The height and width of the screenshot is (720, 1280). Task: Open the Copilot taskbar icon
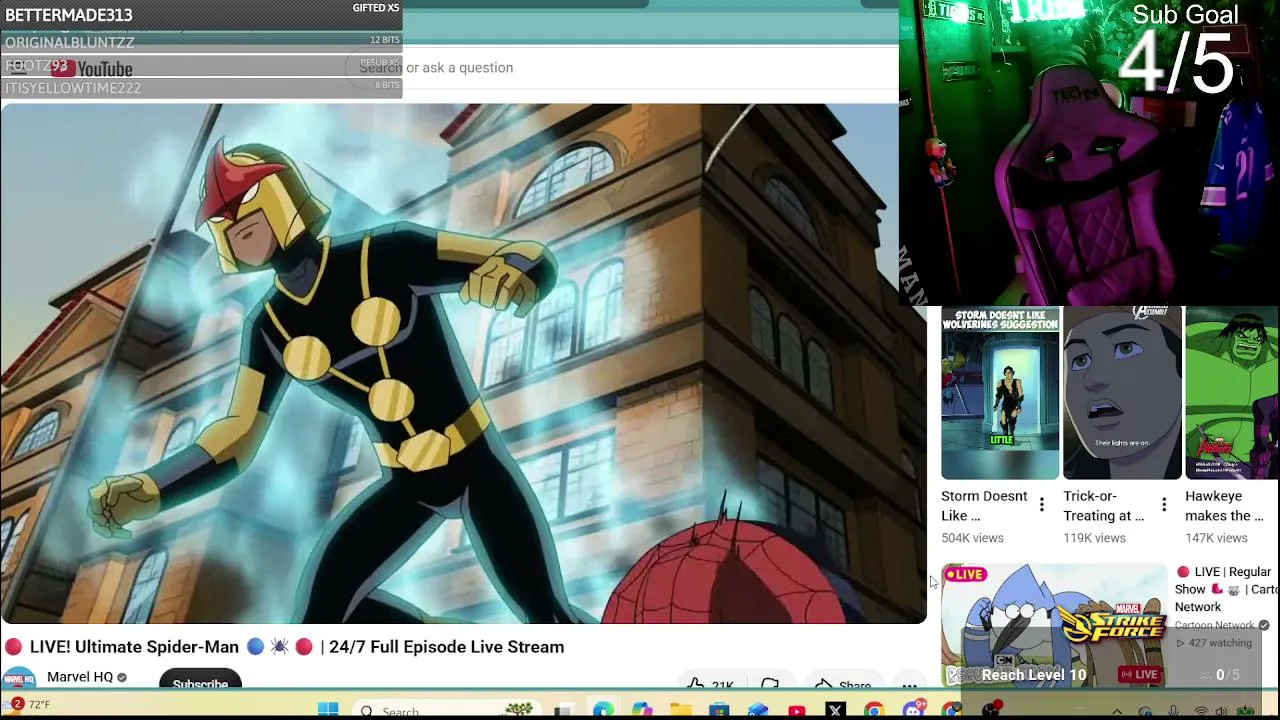[x=641, y=711]
